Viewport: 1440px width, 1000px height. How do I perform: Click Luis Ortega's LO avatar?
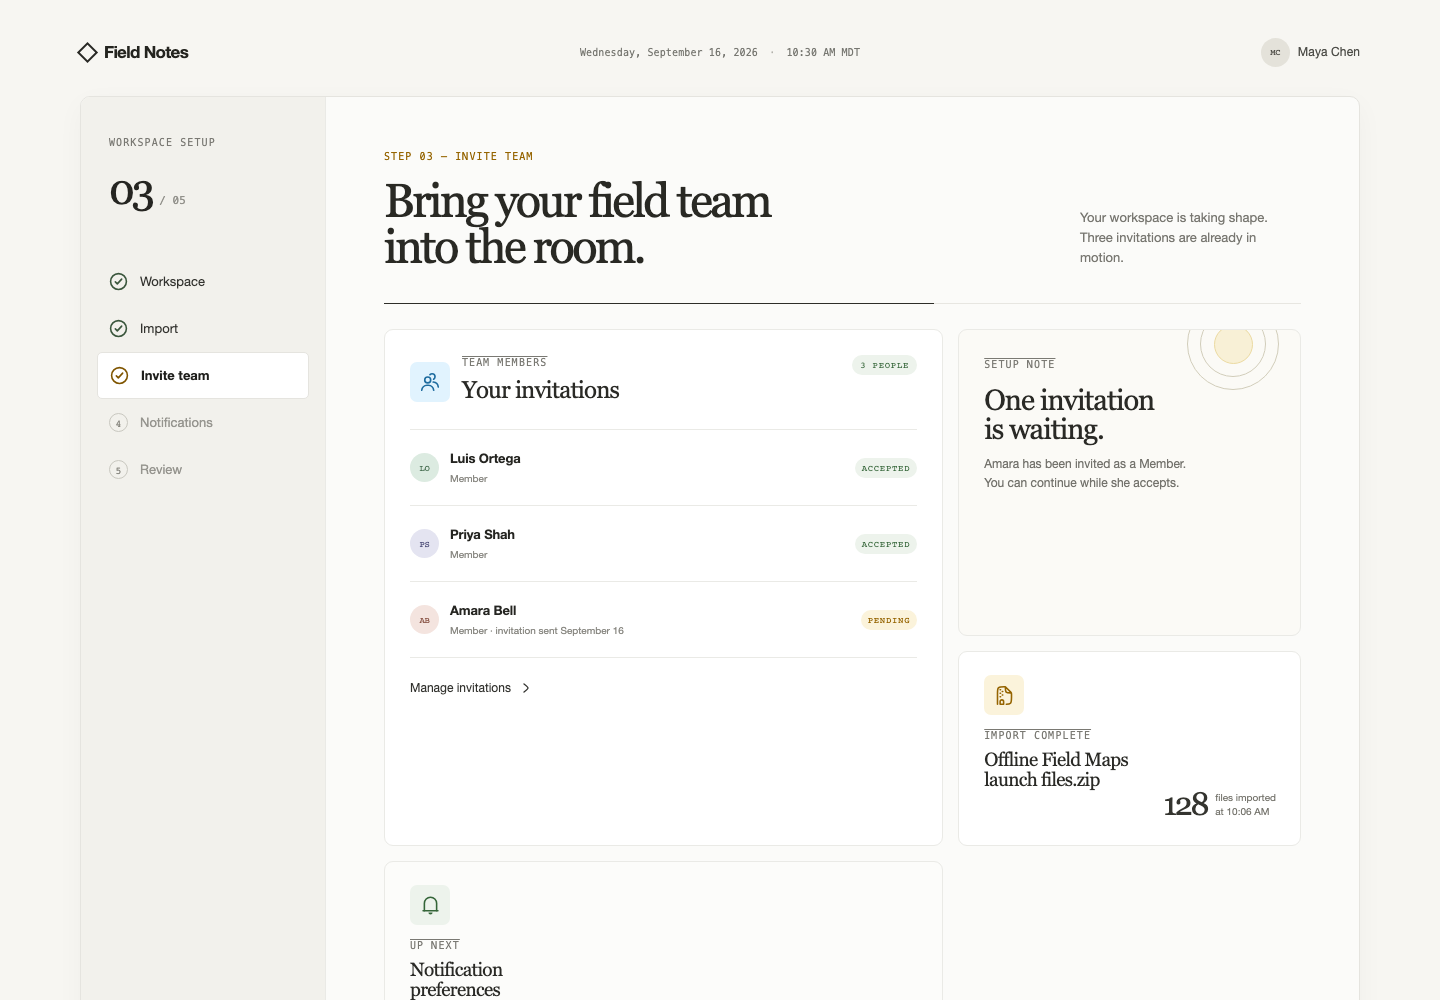click(424, 468)
